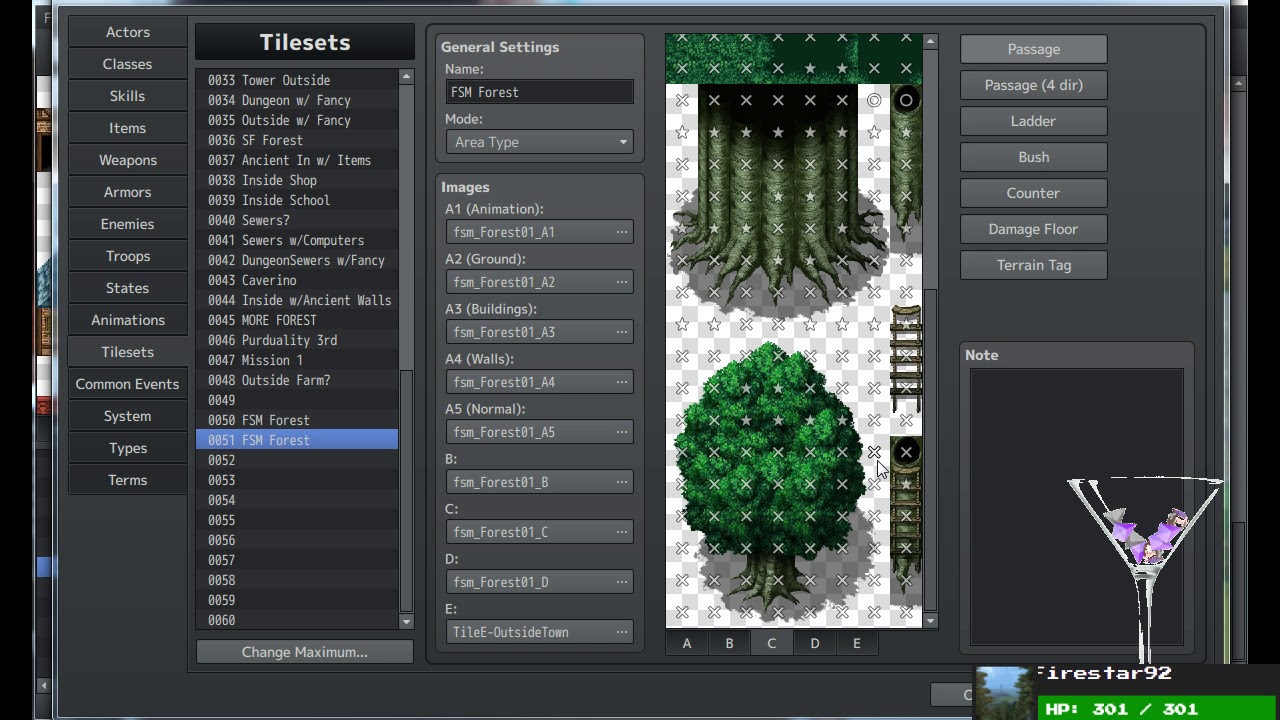Select tileset 0050 FSM Forest

297,420
